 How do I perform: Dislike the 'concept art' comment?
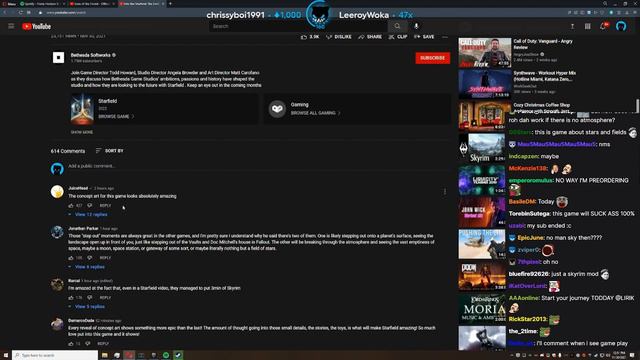click(x=90, y=206)
